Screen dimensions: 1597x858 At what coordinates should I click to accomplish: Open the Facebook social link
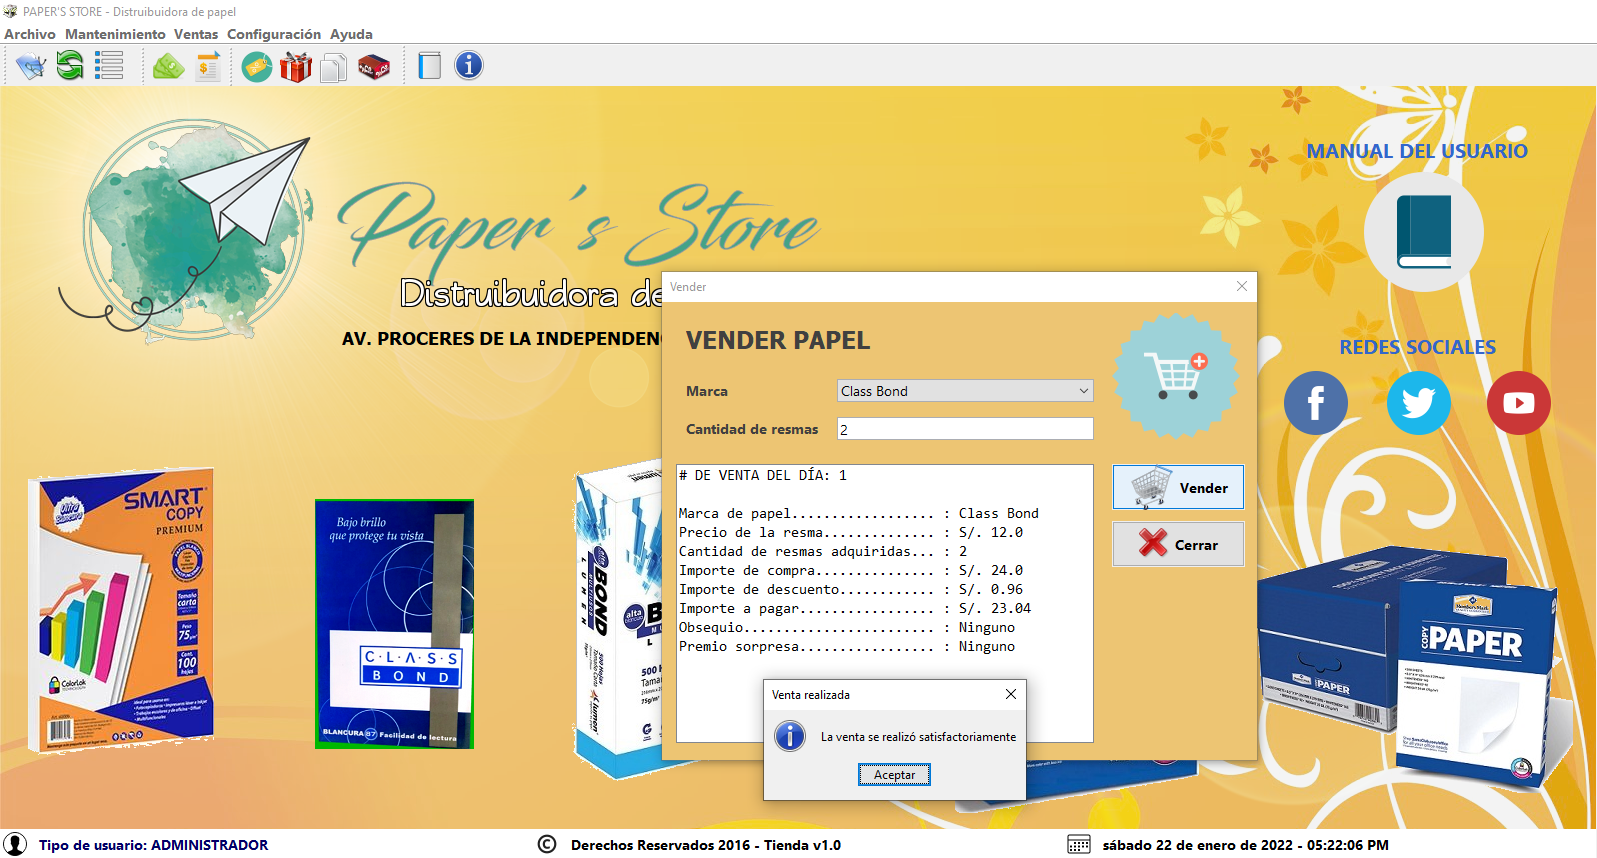(1316, 403)
